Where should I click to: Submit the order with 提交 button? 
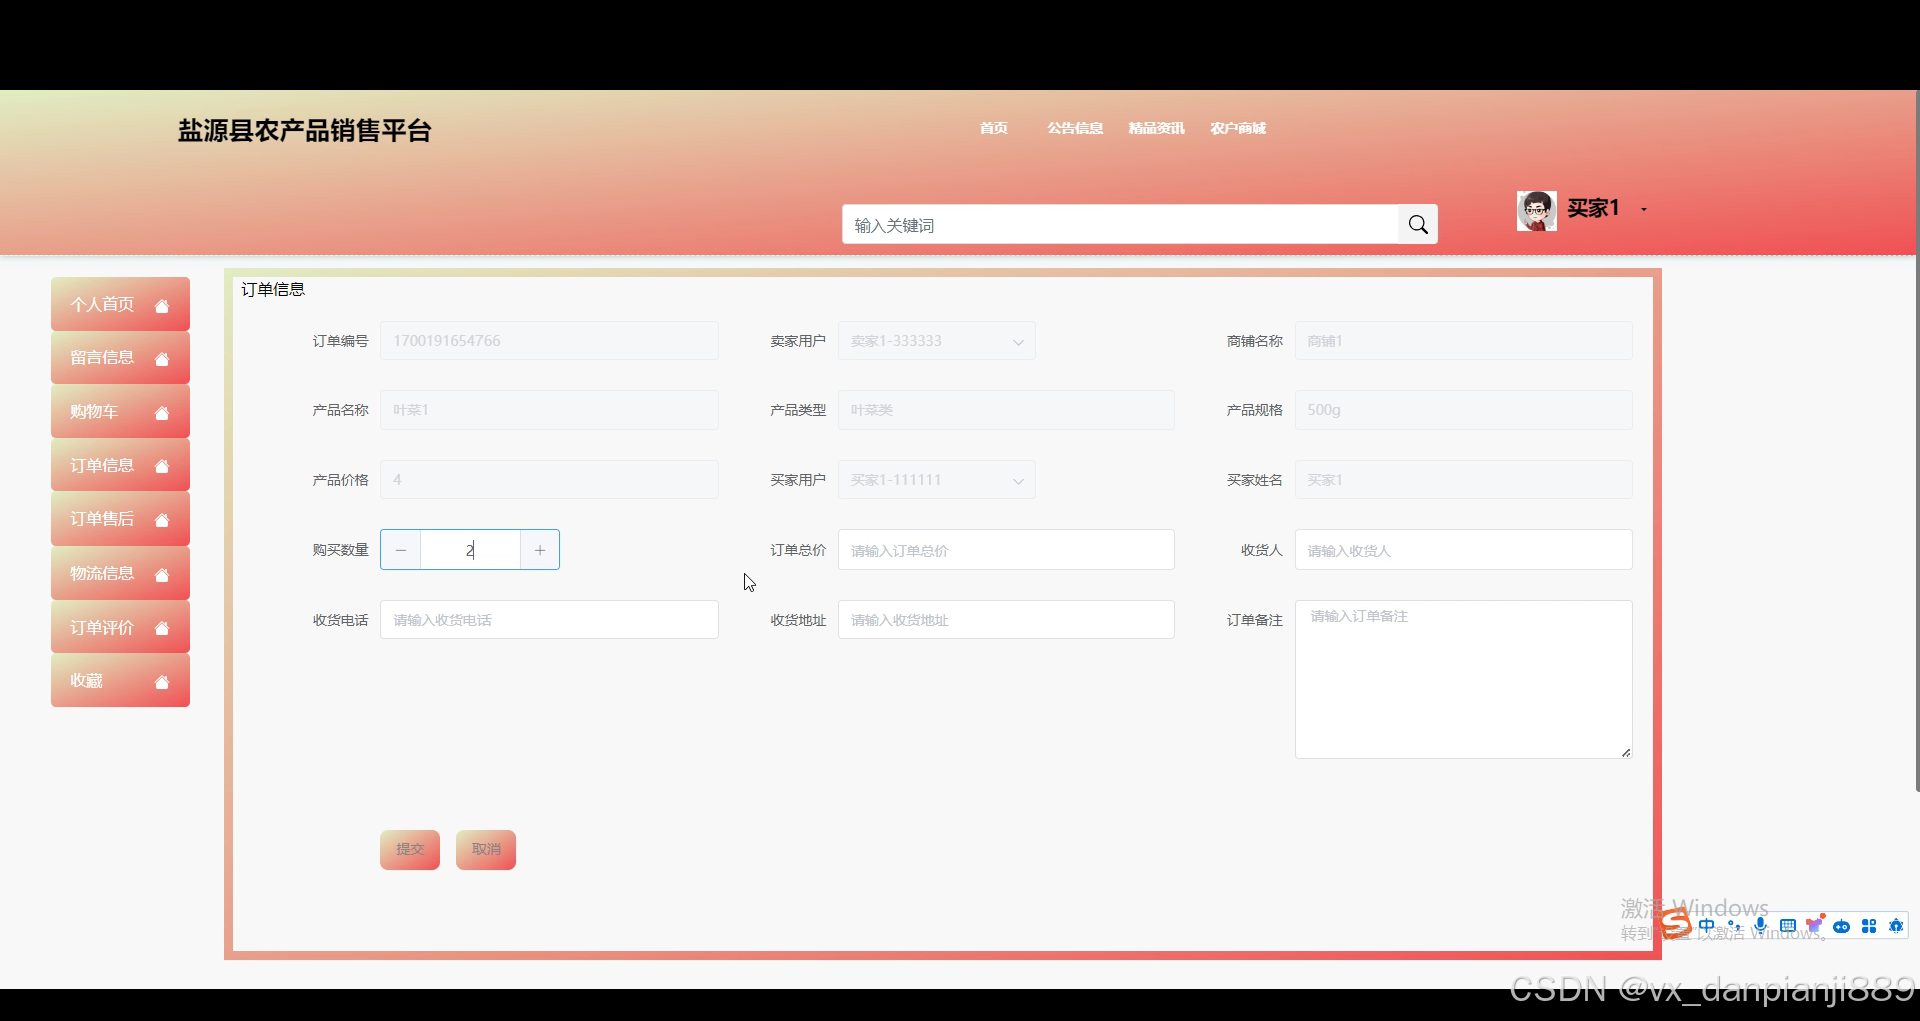pos(410,850)
